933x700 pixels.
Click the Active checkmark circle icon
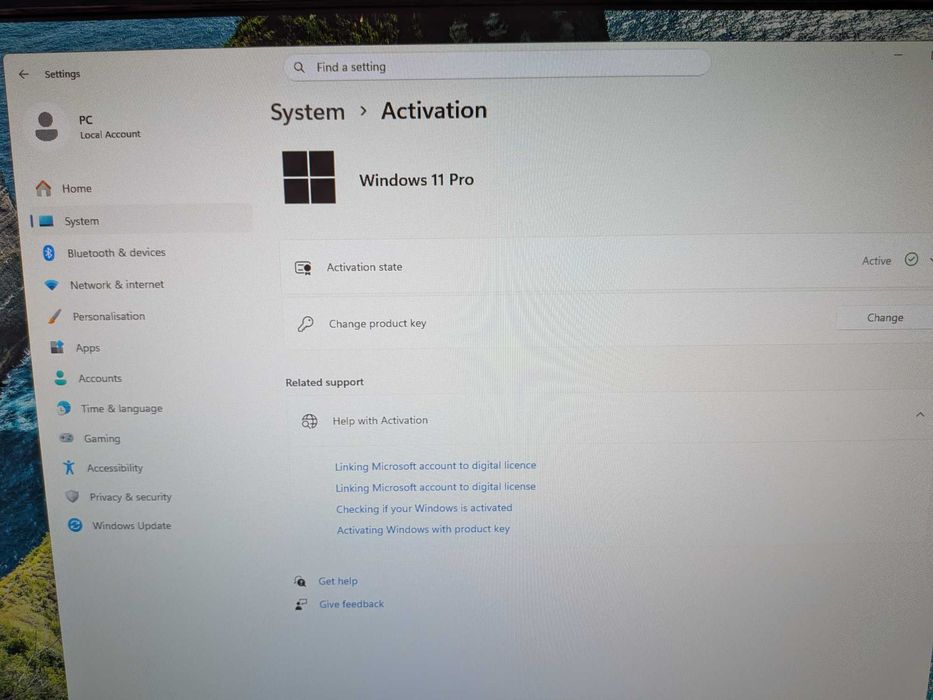point(911,260)
